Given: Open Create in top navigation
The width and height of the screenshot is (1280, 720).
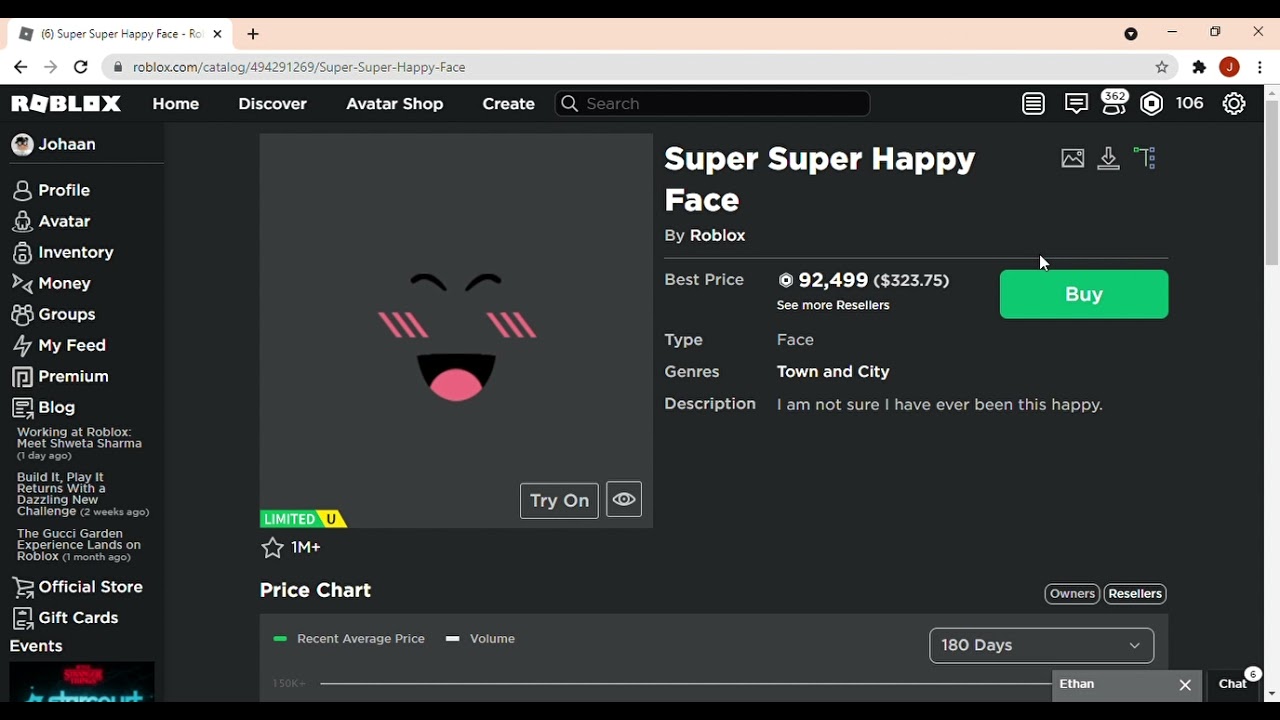Looking at the screenshot, I should tap(508, 104).
